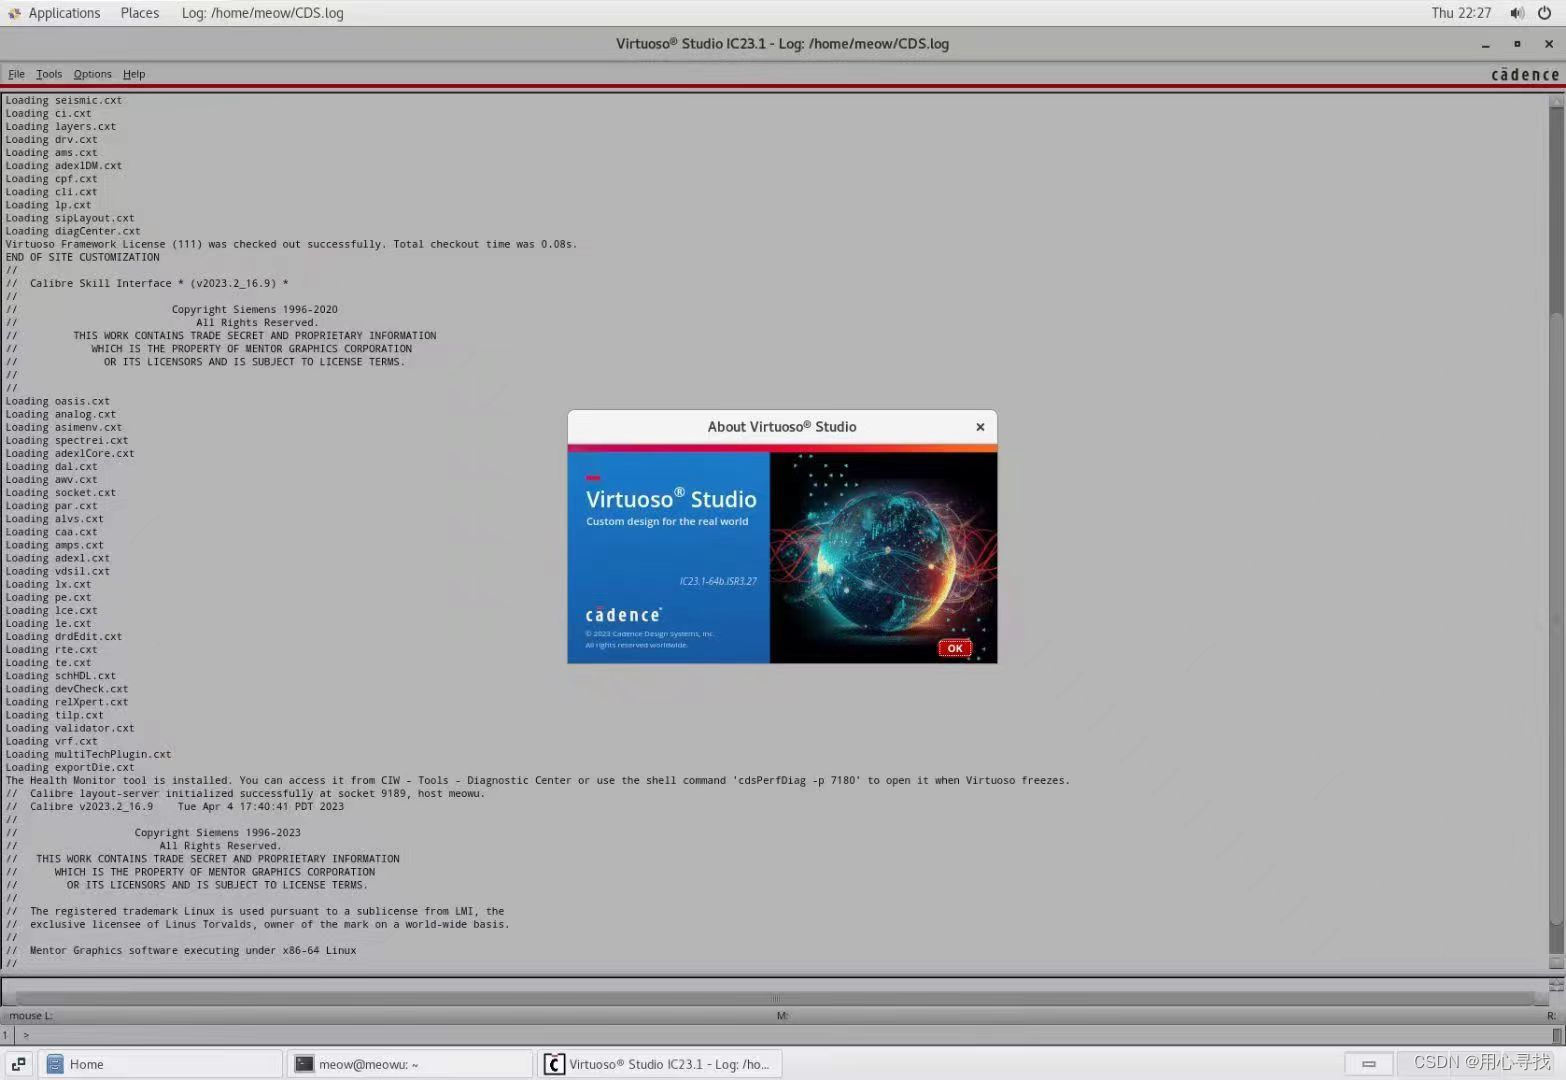Image resolution: width=1566 pixels, height=1080 pixels.
Task: Click the volume icon in the top panel
Action: 1517,13
